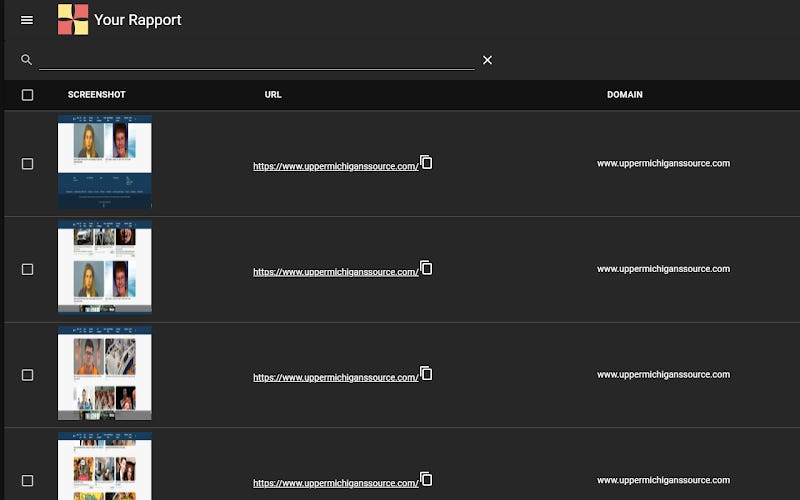
Task: Click the Your Rapport title text
Action: pos(138,20)
